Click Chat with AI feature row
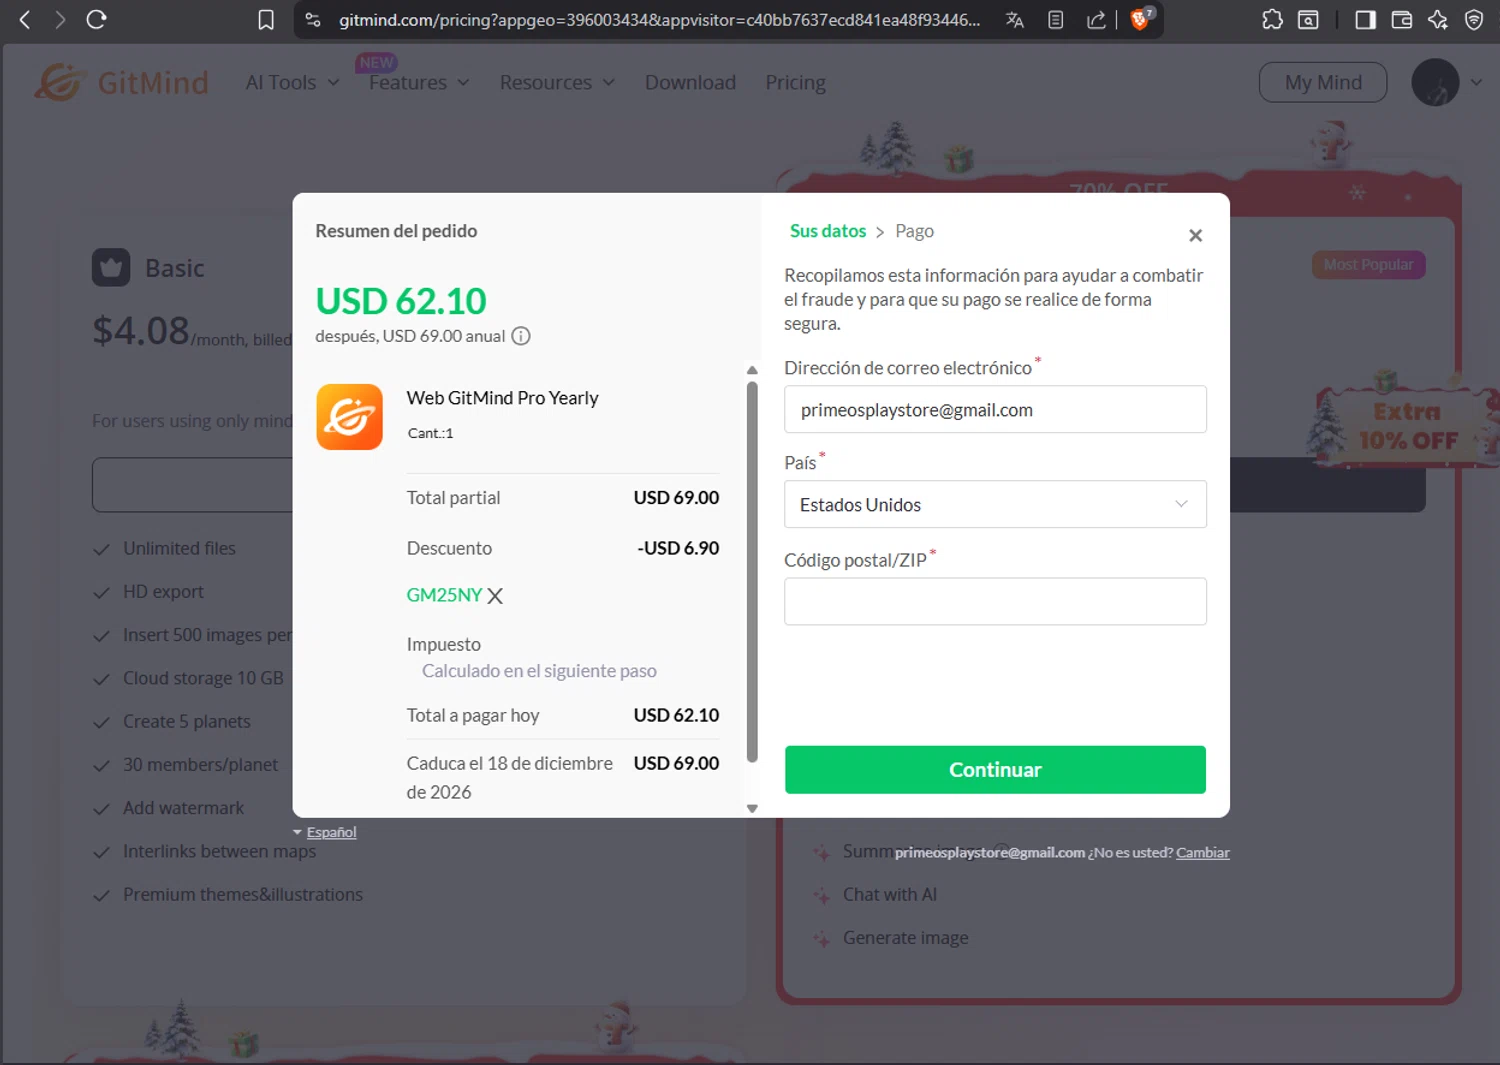 tap(890, 894)
